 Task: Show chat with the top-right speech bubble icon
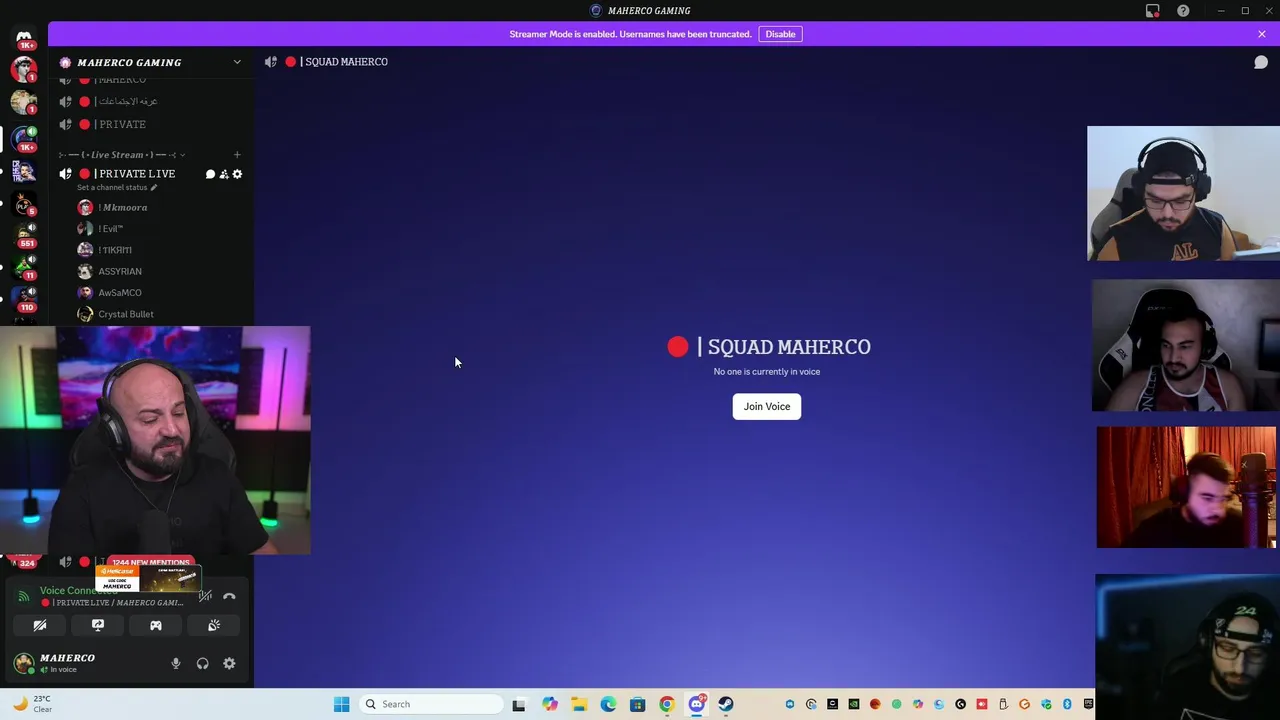pos(1261,62)
